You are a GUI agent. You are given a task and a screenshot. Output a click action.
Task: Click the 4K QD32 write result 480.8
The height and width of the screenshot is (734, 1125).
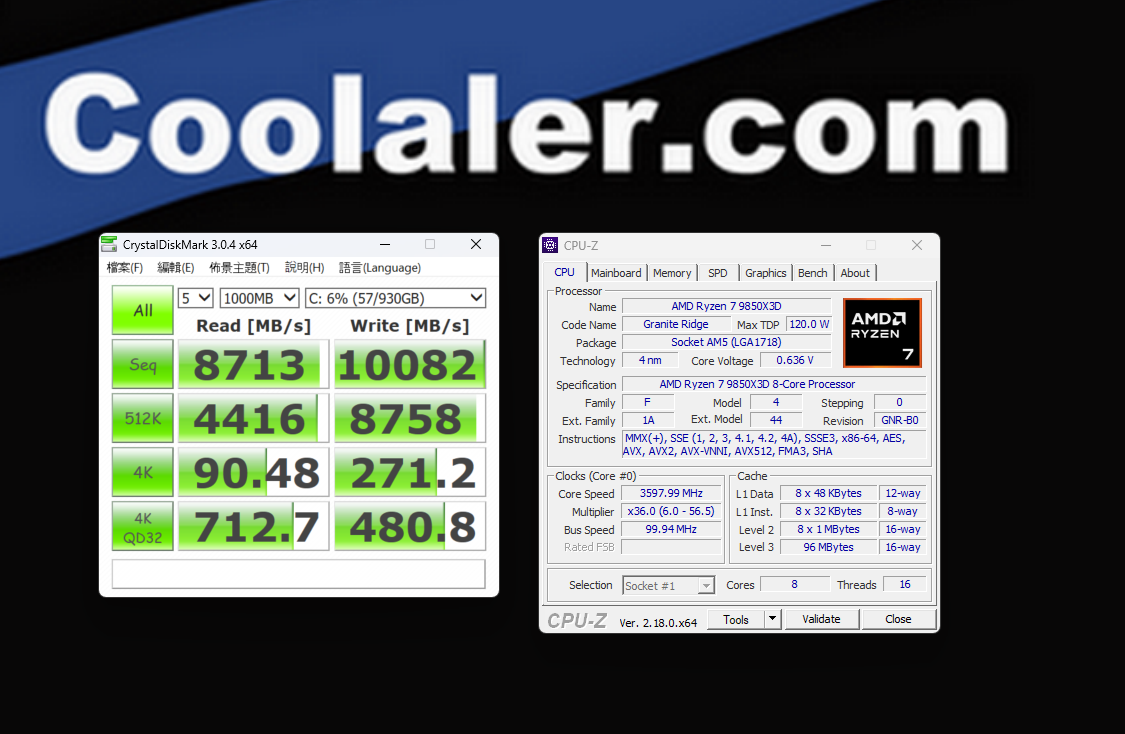410,527
